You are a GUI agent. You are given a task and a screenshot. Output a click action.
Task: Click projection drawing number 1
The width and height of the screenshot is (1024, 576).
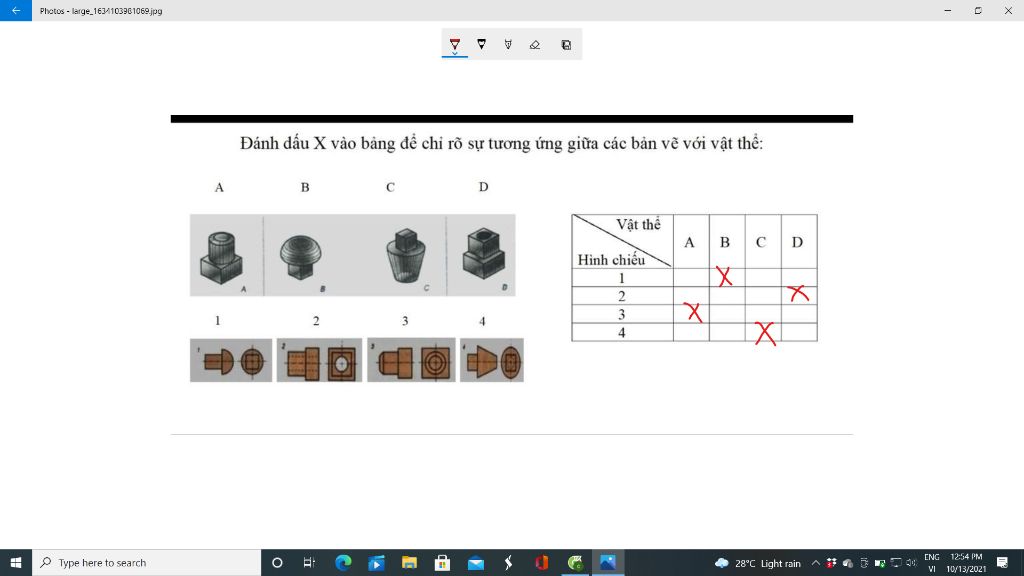[x=231, y=360]
